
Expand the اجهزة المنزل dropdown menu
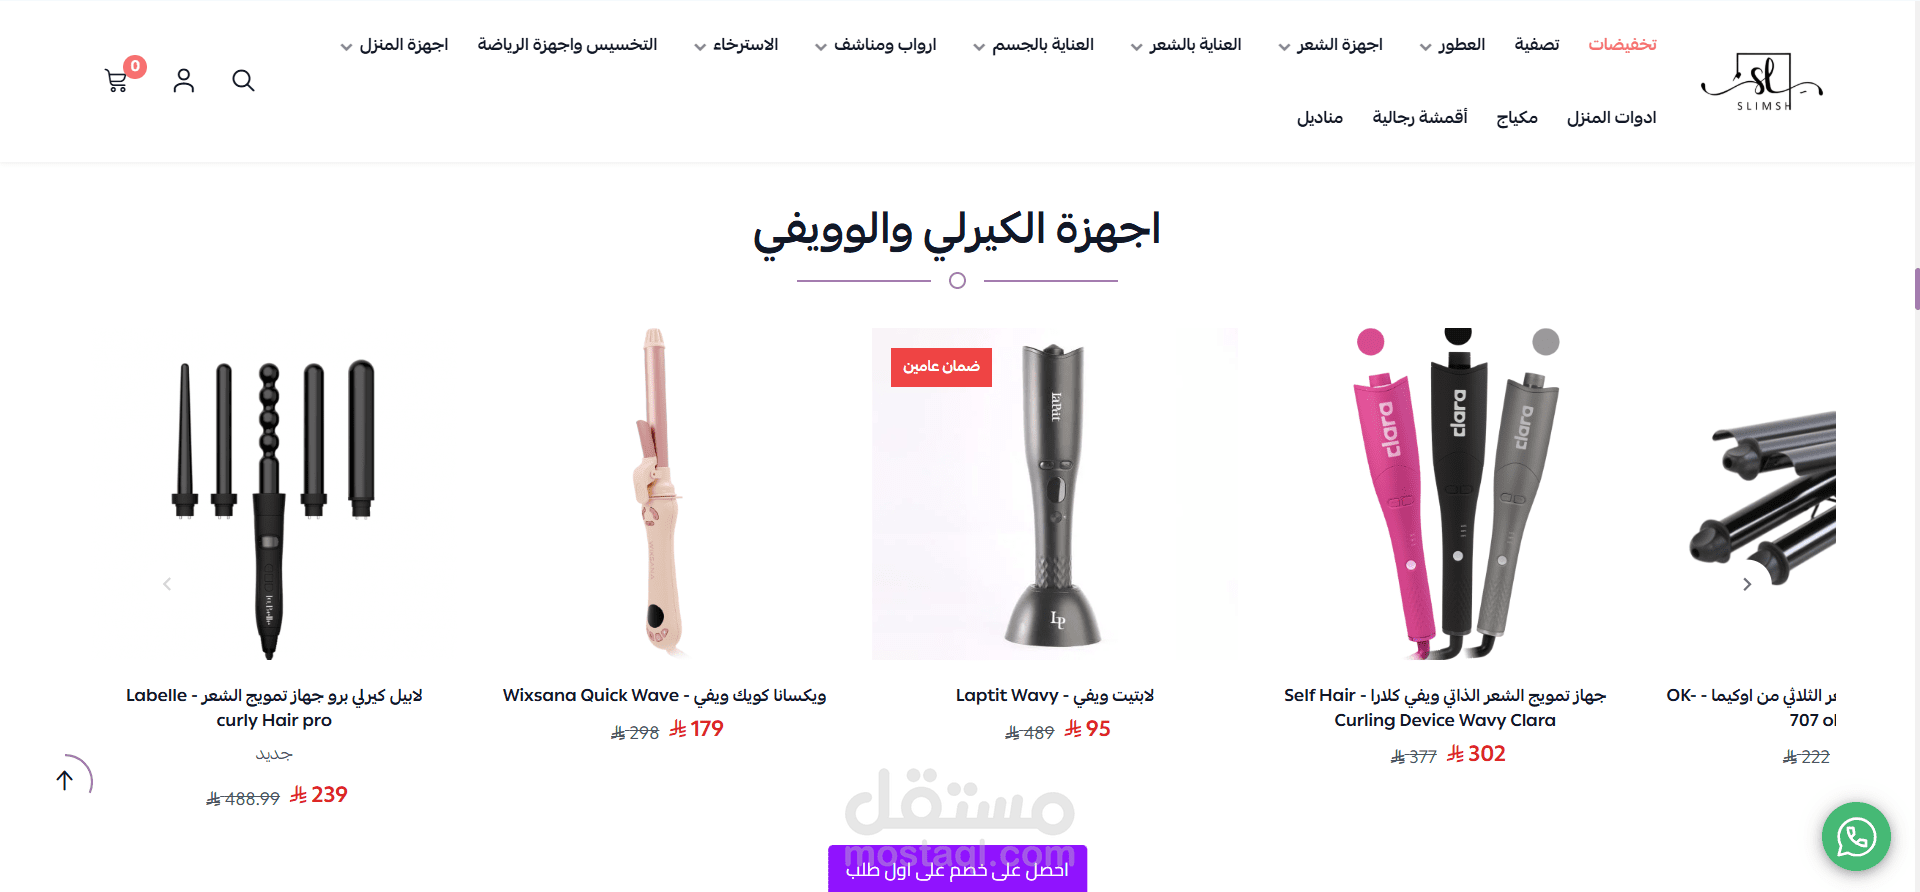click(394, 45)
